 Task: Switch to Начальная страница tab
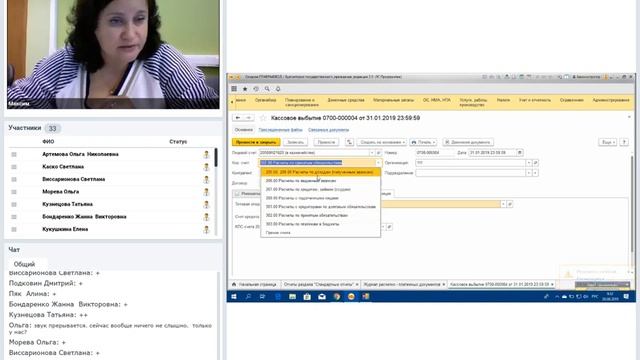point(254,284)
